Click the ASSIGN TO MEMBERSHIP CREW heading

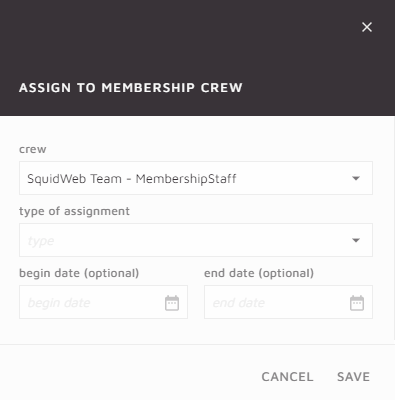(x=131, y=88)
